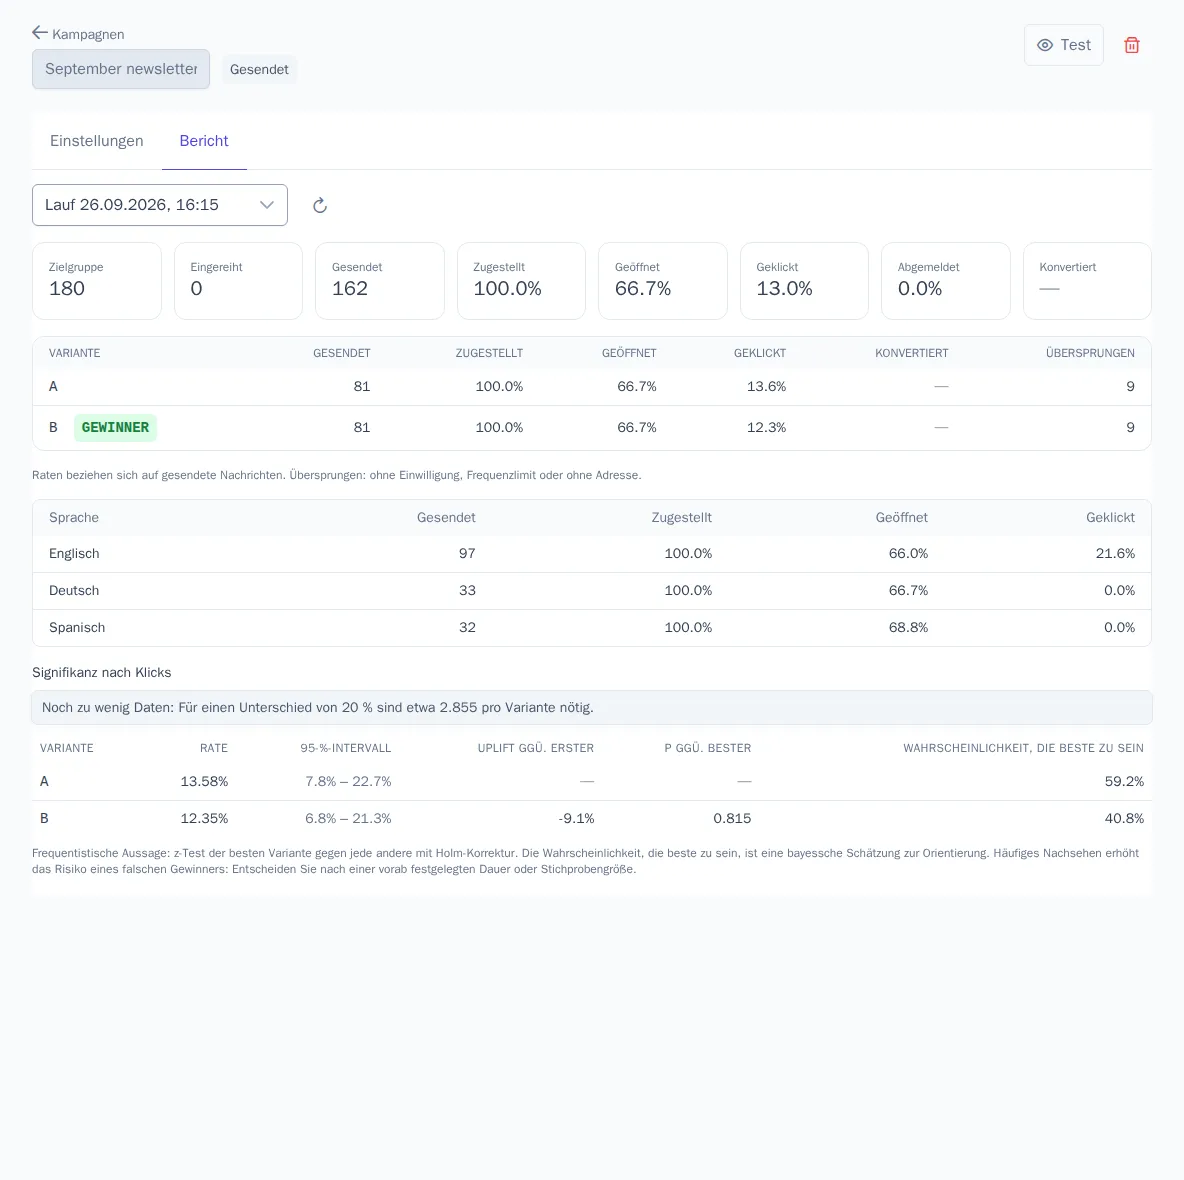Click the 95-%-INTERVALL column header

(x=346, y=748)
